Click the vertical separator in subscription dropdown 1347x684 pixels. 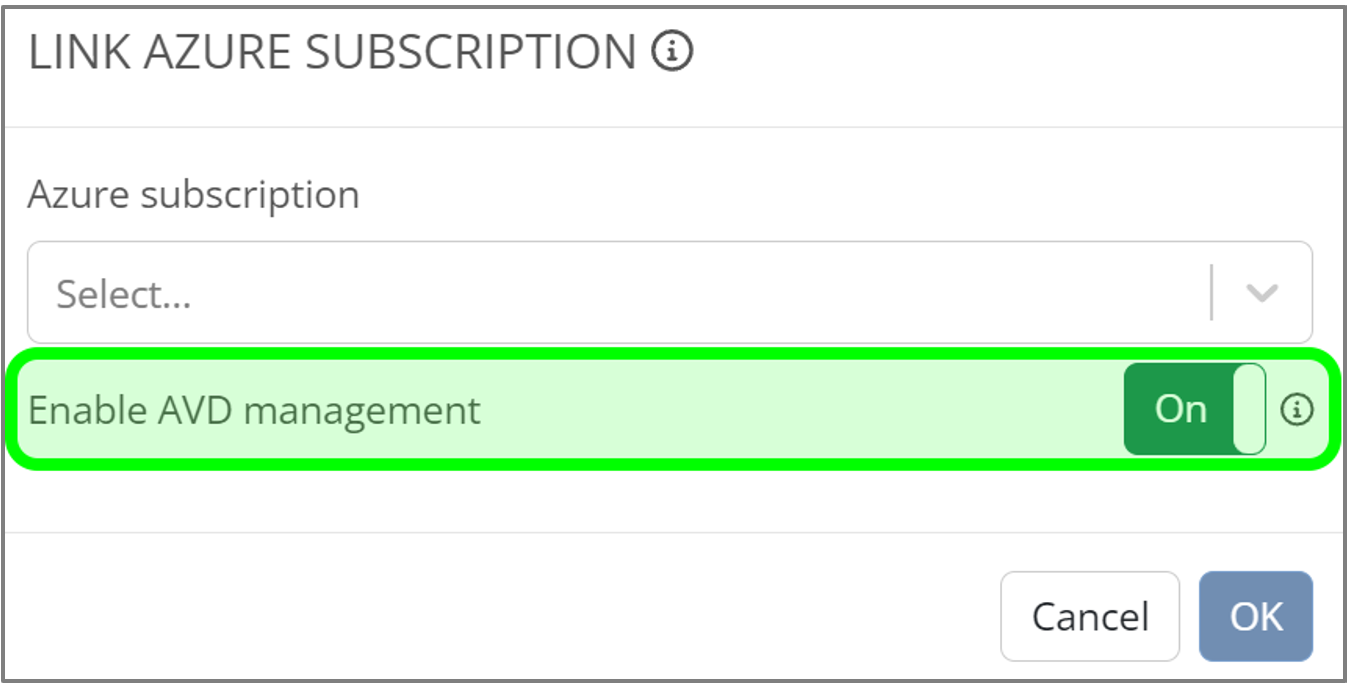coord(1211,293)
